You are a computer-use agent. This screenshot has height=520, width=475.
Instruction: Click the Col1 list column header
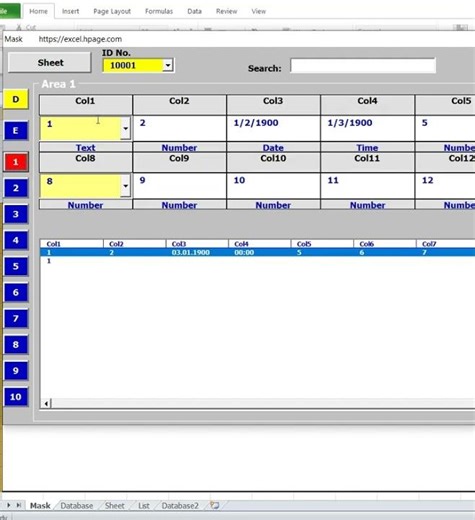(x=72, y=244)
